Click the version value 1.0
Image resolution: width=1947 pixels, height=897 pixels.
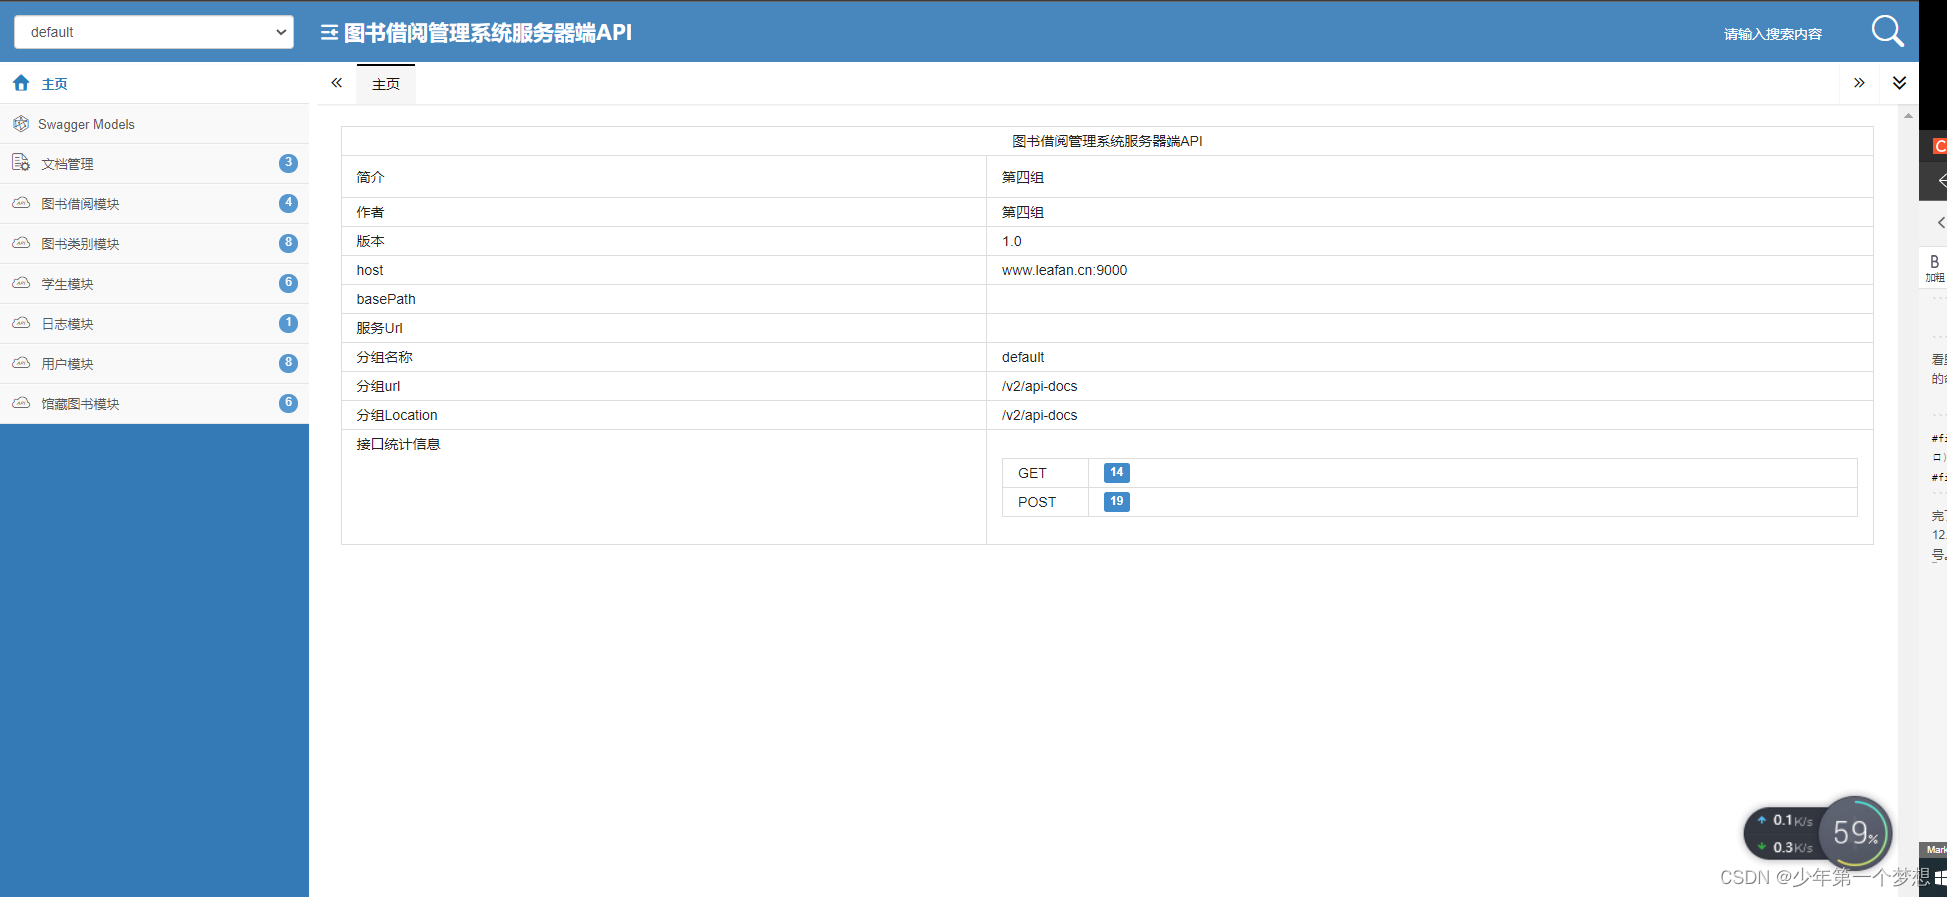(x=1012, y=241)
